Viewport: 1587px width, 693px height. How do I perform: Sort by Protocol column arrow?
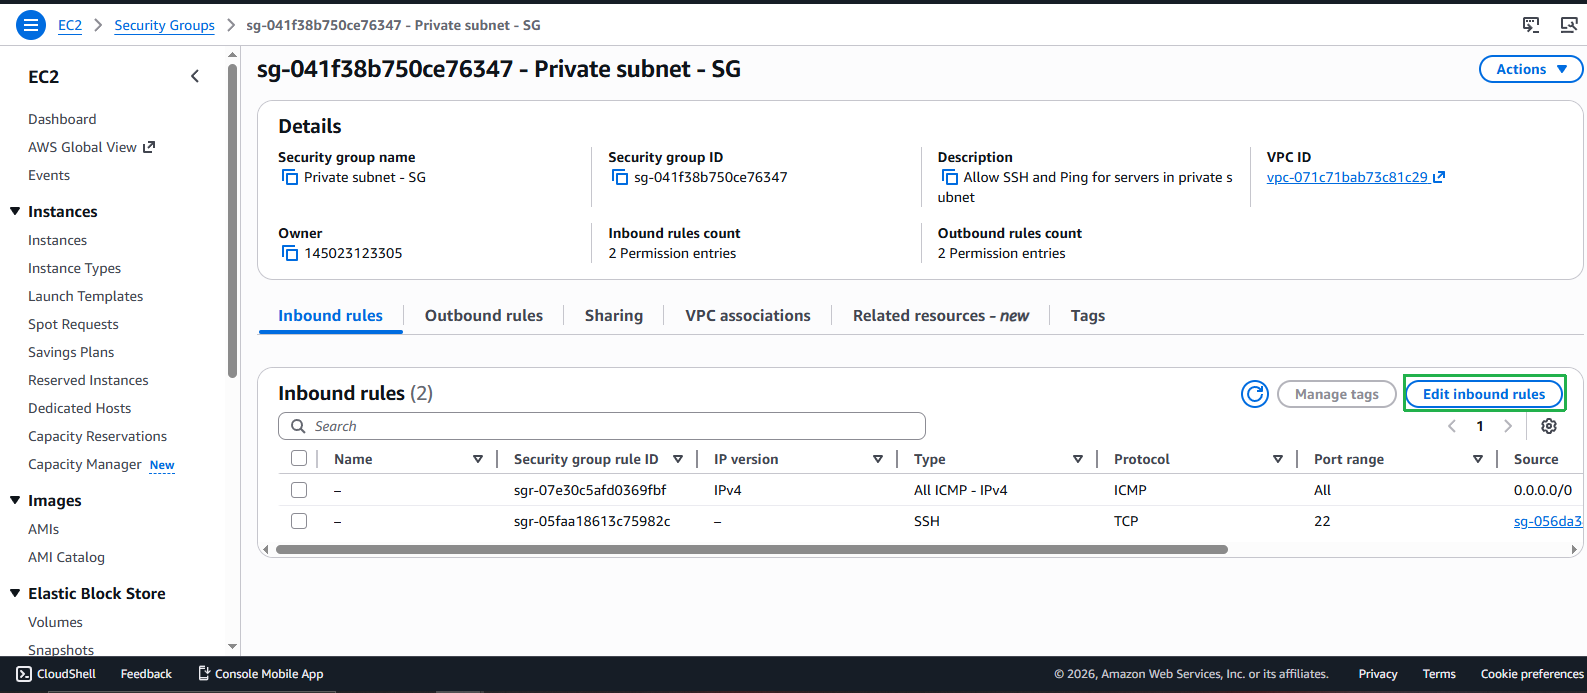coord(1278,459)
